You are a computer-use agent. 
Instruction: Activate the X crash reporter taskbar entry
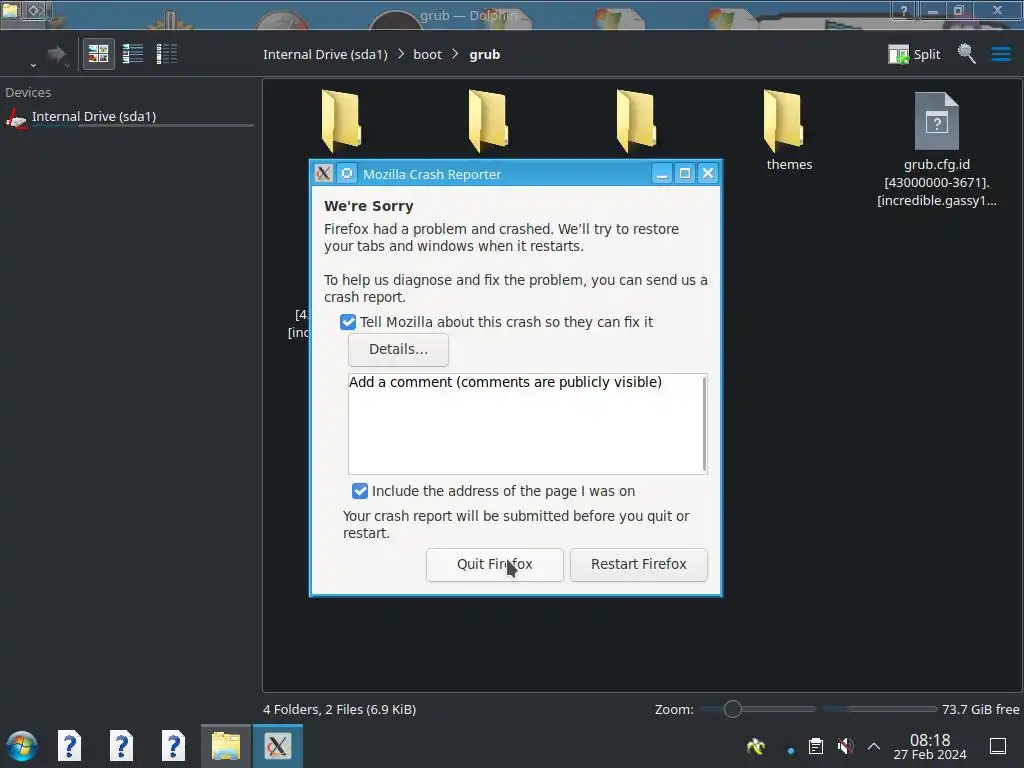[278, 746]
